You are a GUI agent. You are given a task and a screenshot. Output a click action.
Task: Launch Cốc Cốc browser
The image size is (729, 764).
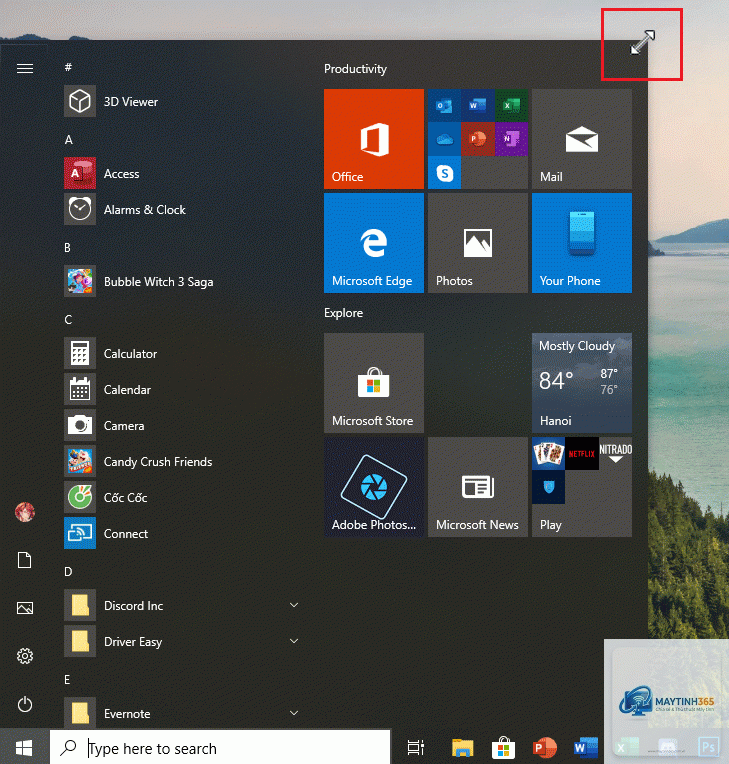pyautogui.click(x=181, y=497)
